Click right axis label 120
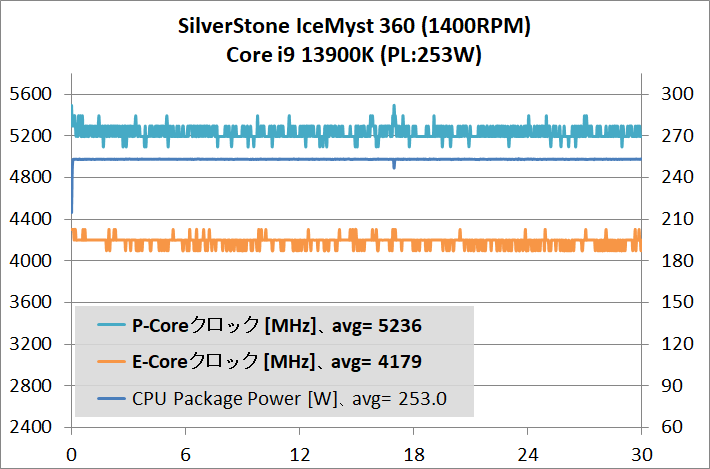710x469 pixels. [677, 344]
